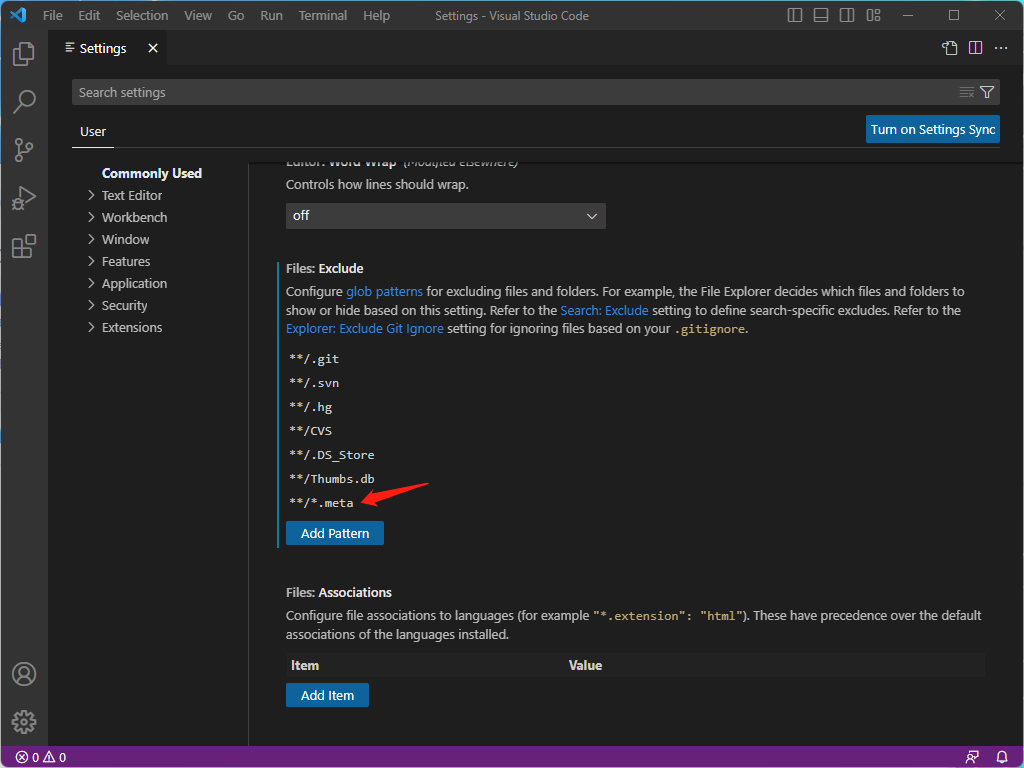Open Settings (JSON) file icon

point(950,48)
